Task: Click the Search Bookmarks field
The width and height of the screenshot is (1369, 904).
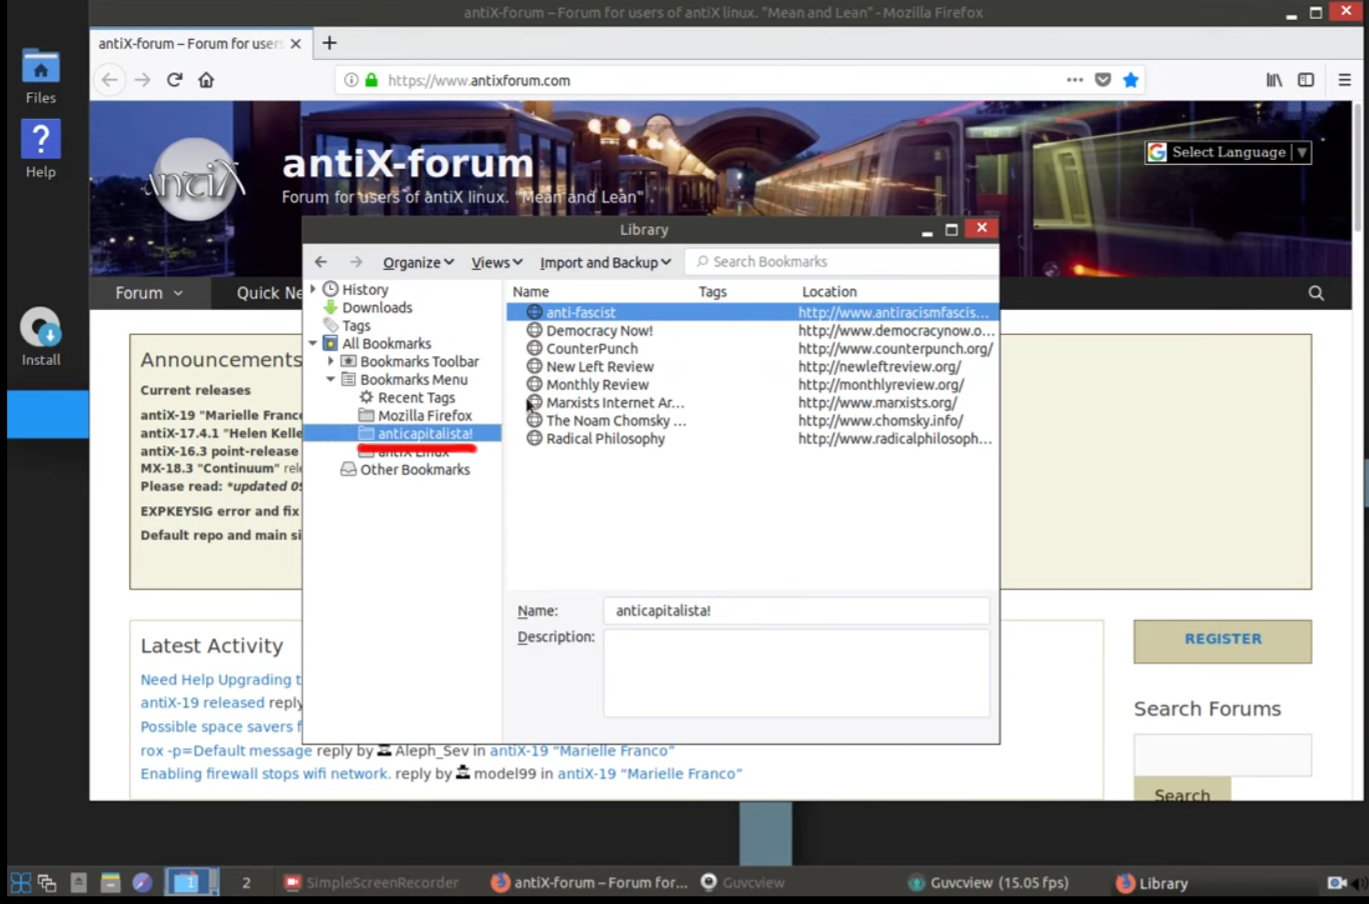Action: tap(842, 262)
